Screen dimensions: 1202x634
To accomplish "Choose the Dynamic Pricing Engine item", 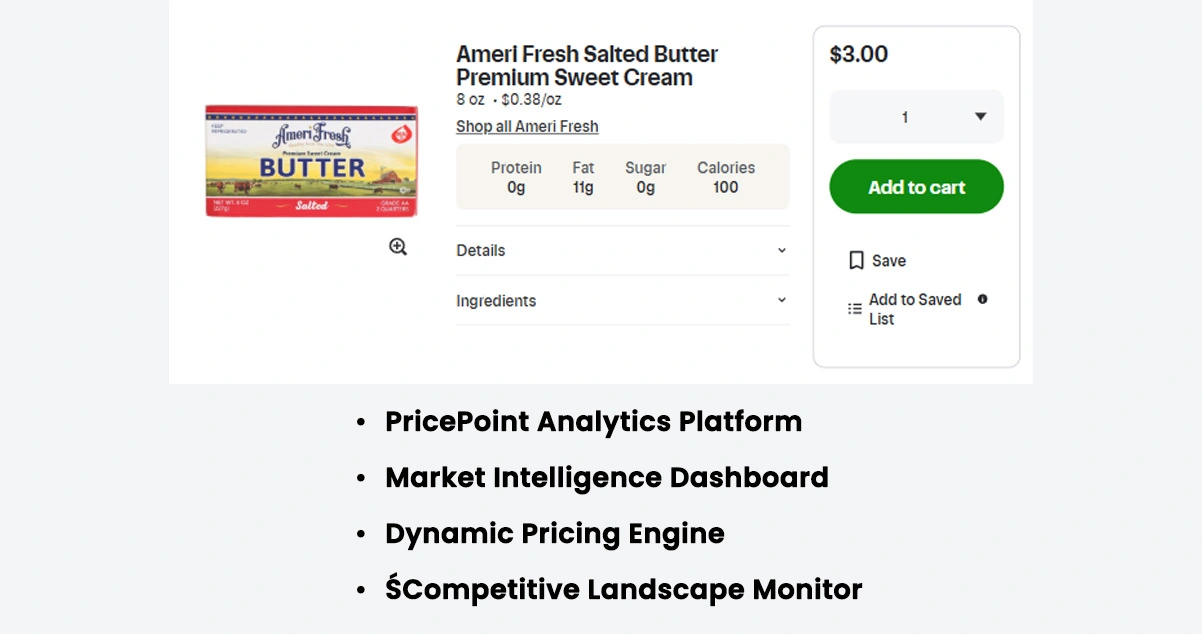I will pos(554,534).
